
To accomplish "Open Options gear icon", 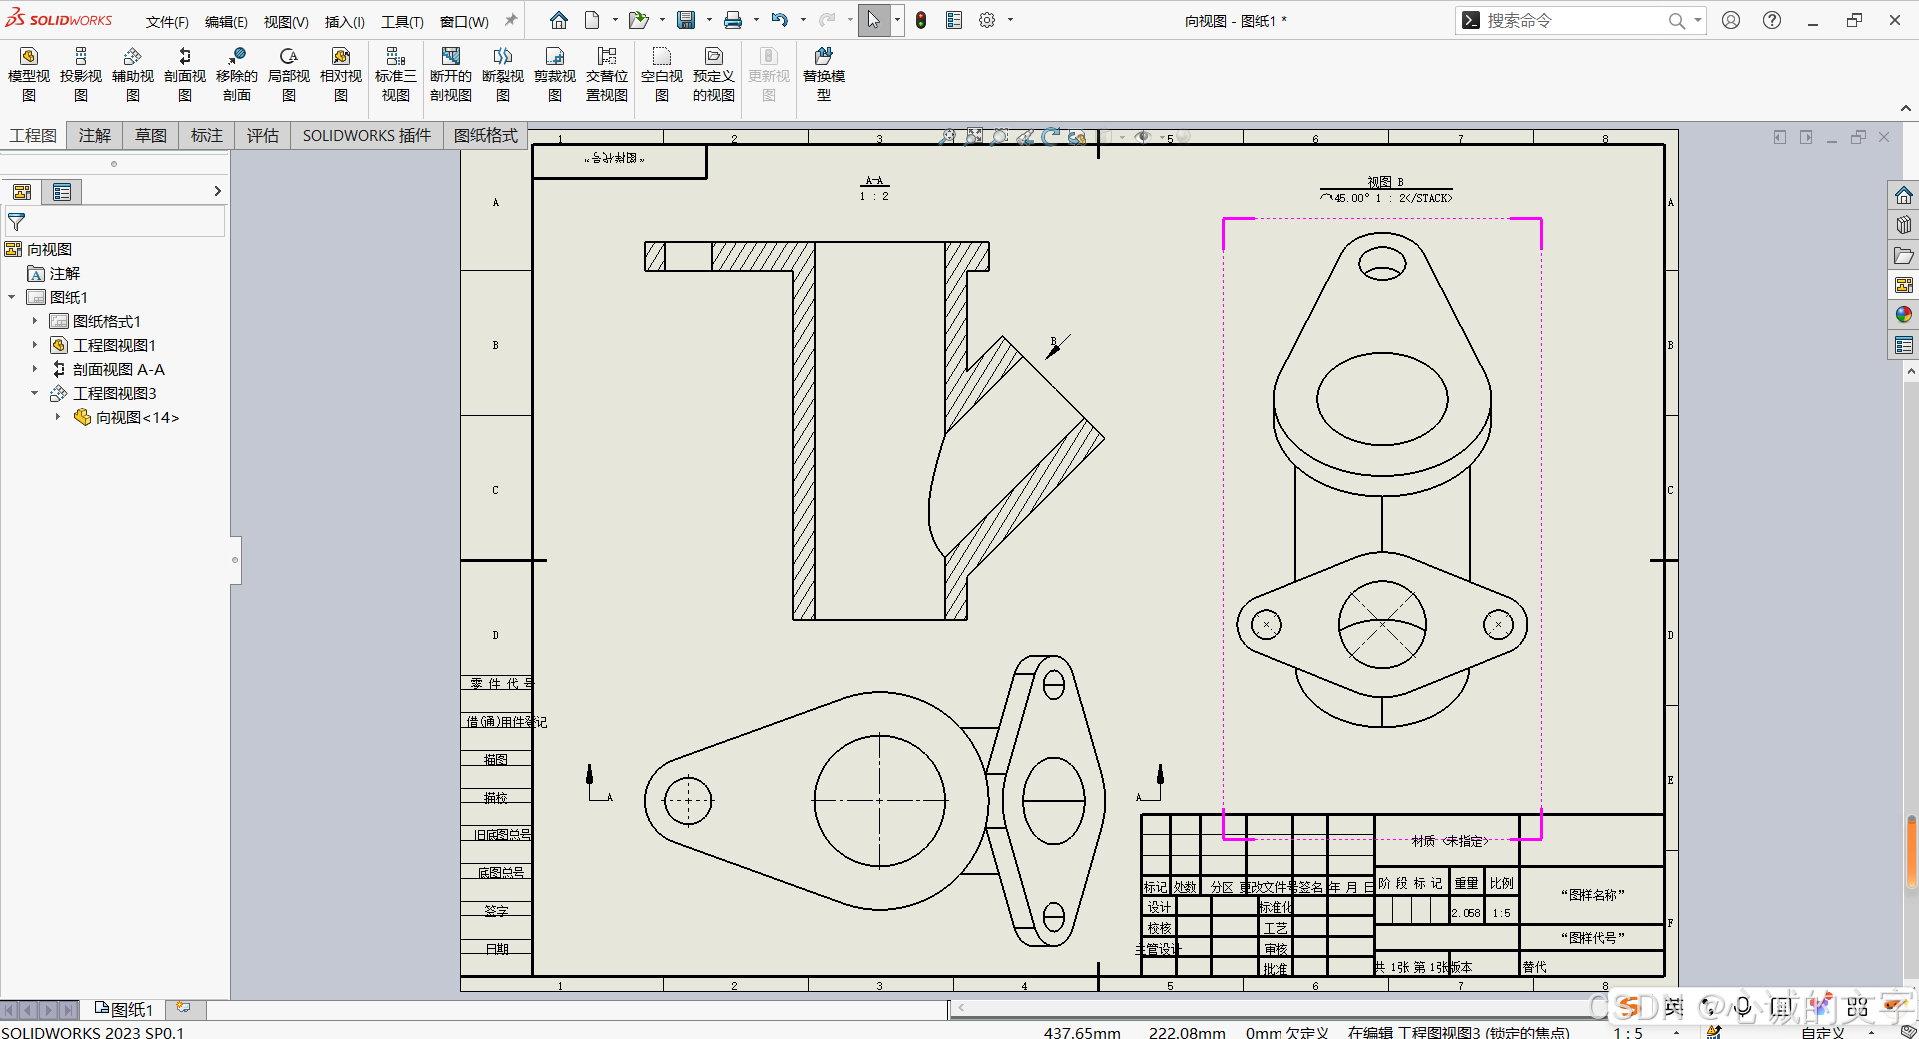I will 987,20.
